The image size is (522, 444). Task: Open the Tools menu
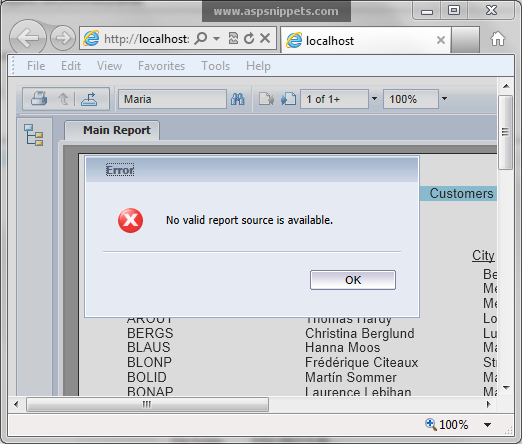pos(215,66)
